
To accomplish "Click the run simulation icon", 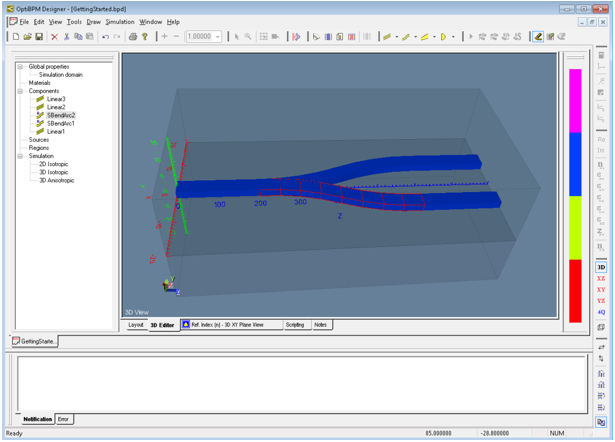I will click(296, 37).
